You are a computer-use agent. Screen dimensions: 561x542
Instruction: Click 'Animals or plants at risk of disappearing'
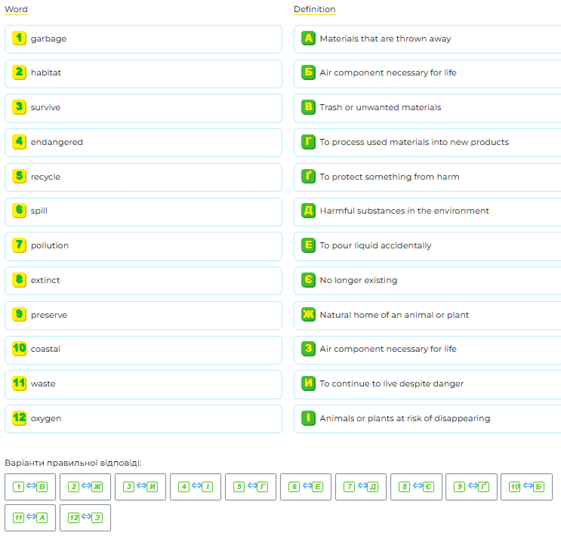(x=405, y=418)
